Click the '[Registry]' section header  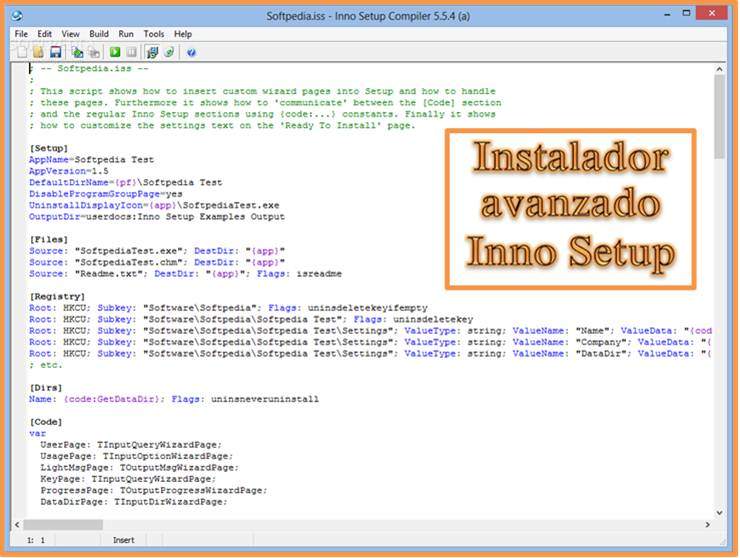57,296
